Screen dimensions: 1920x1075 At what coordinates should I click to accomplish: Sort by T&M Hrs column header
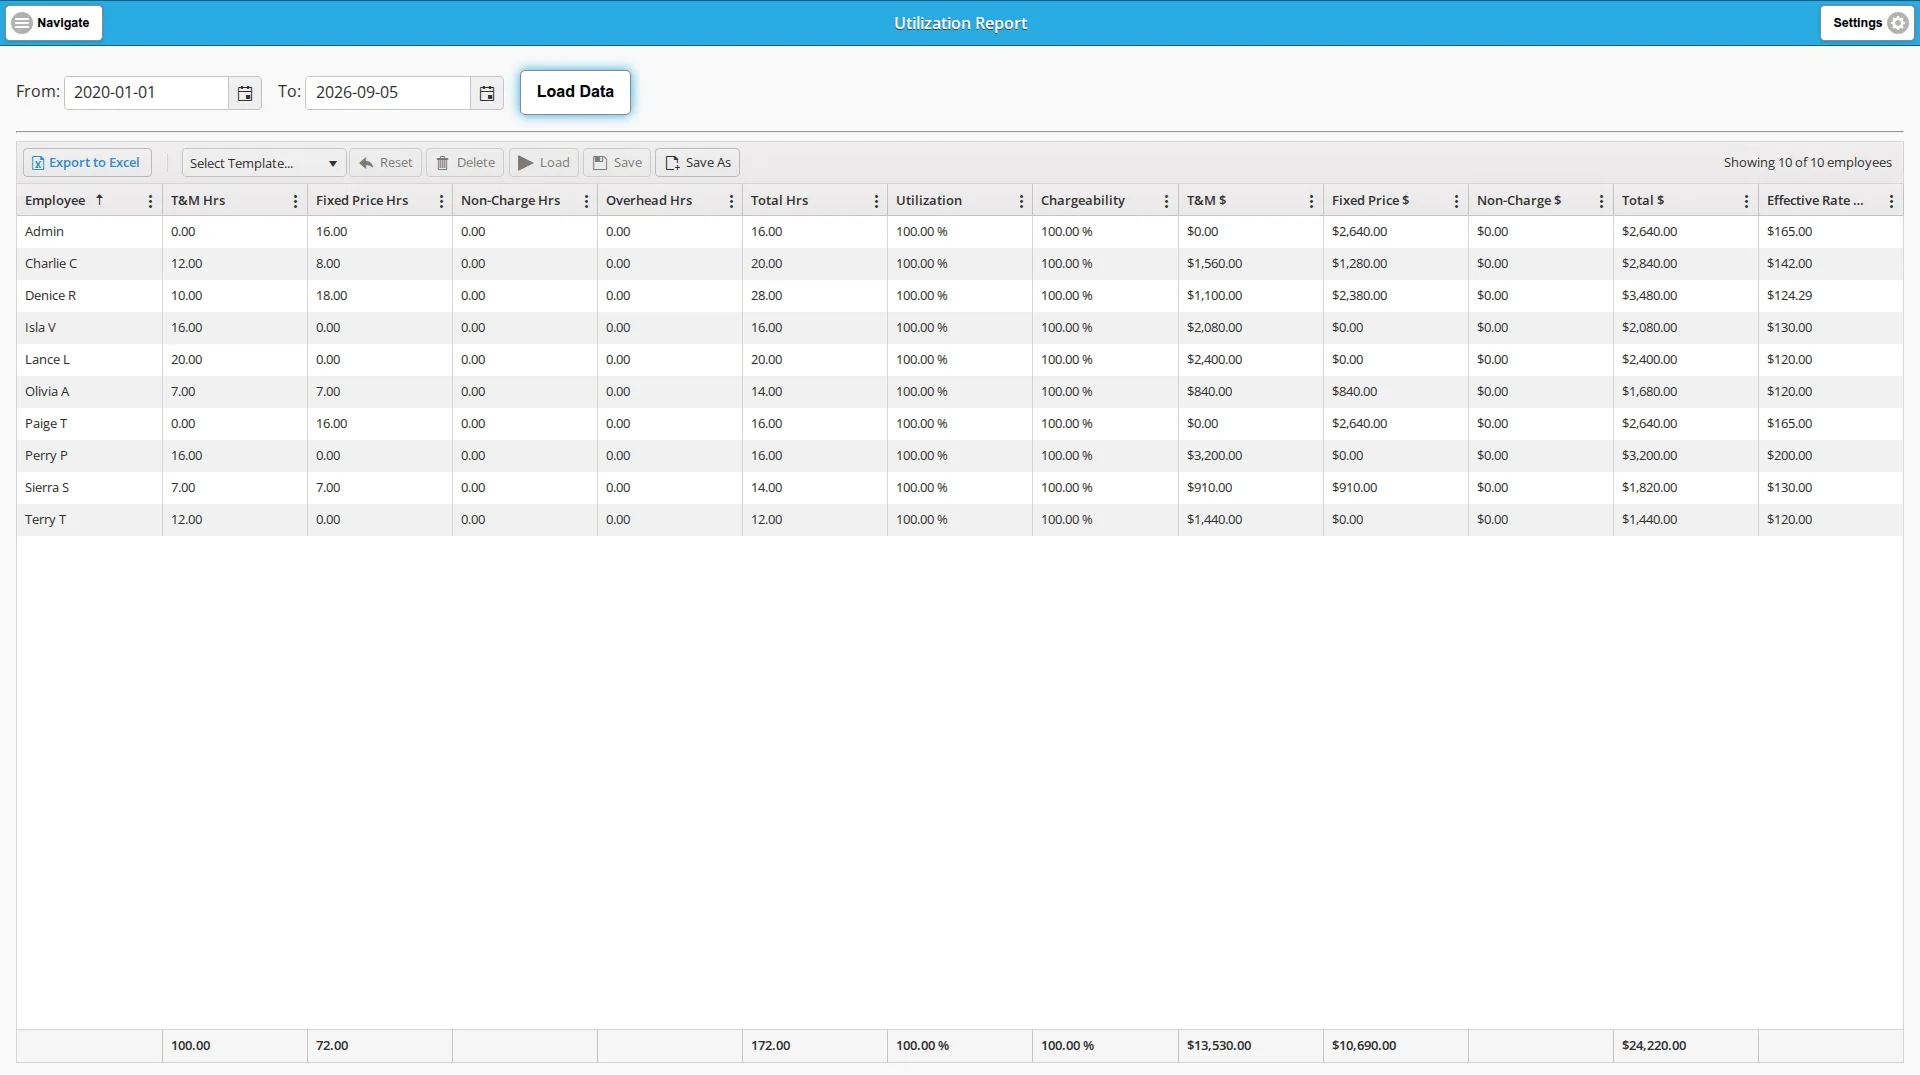(x=198, y=201)
